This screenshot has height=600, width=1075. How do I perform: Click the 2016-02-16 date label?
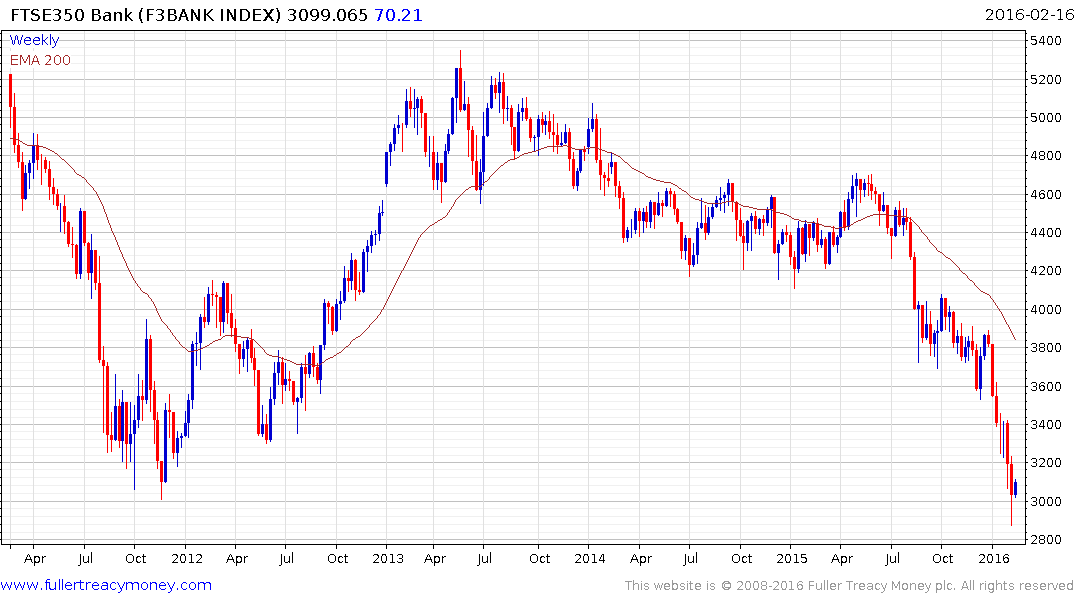[x=1029, y=15]
